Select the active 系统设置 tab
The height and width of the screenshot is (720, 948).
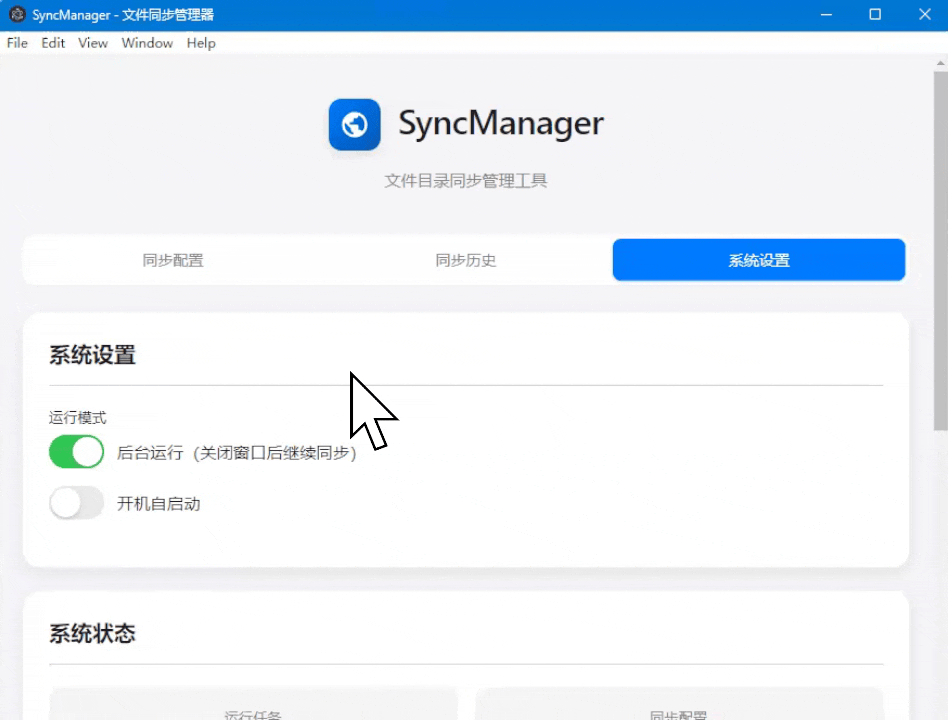pos(758,260)
